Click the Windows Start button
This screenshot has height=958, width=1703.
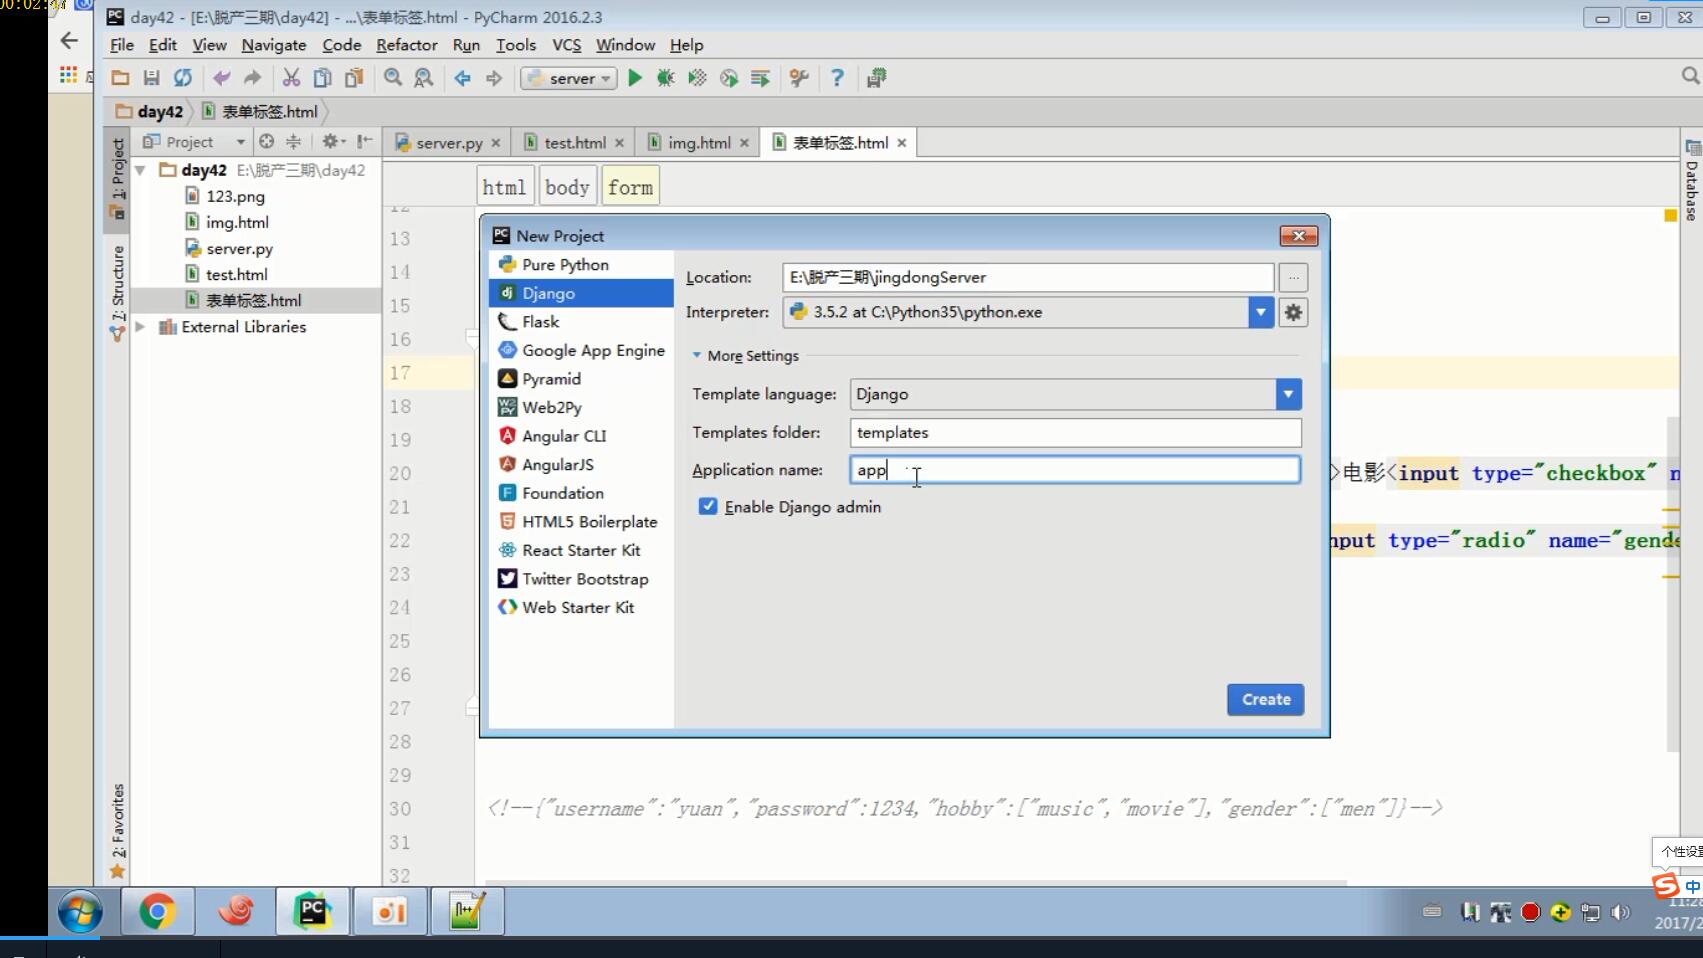[80, 911]
